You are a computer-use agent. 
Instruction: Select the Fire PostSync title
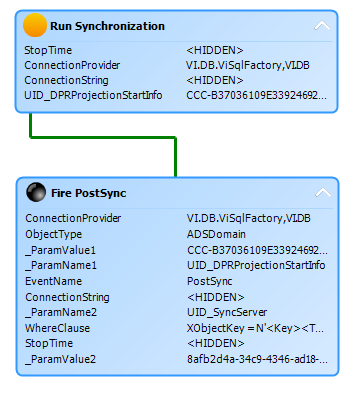[89, 193]
